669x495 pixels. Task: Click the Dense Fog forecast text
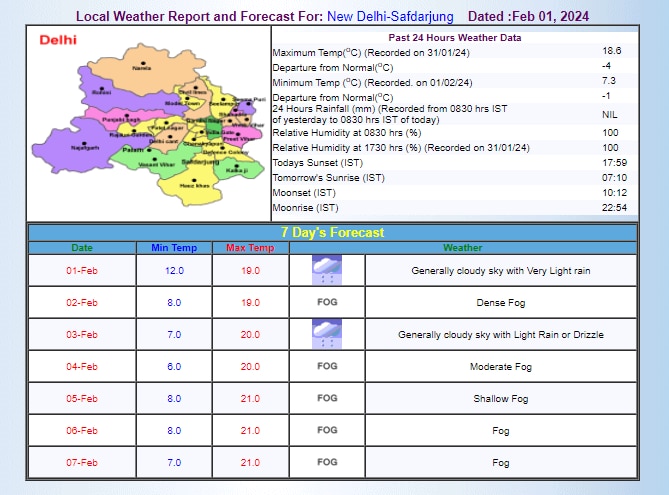(501, 303)
